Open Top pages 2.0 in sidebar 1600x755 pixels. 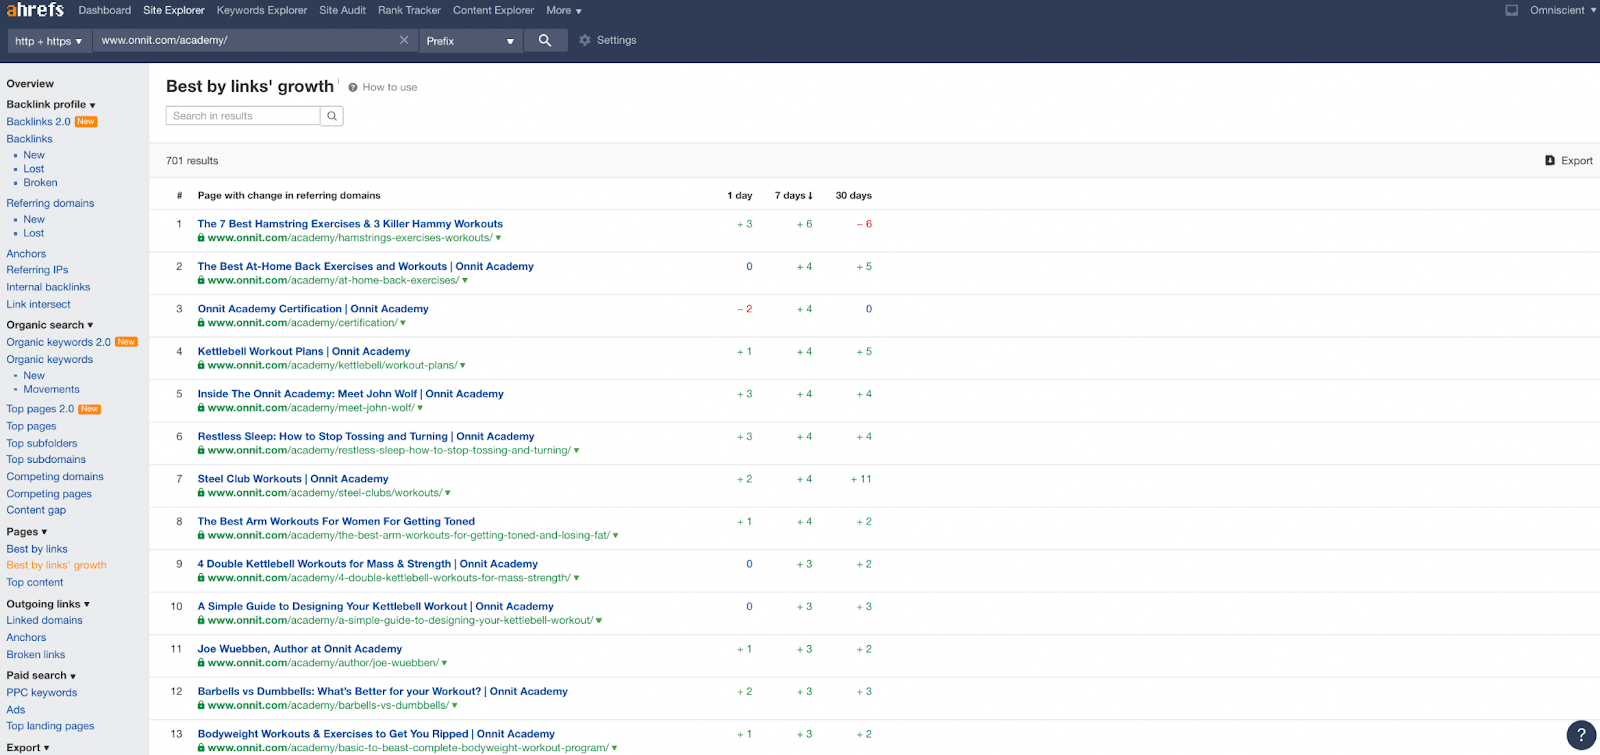coord(40,409)
